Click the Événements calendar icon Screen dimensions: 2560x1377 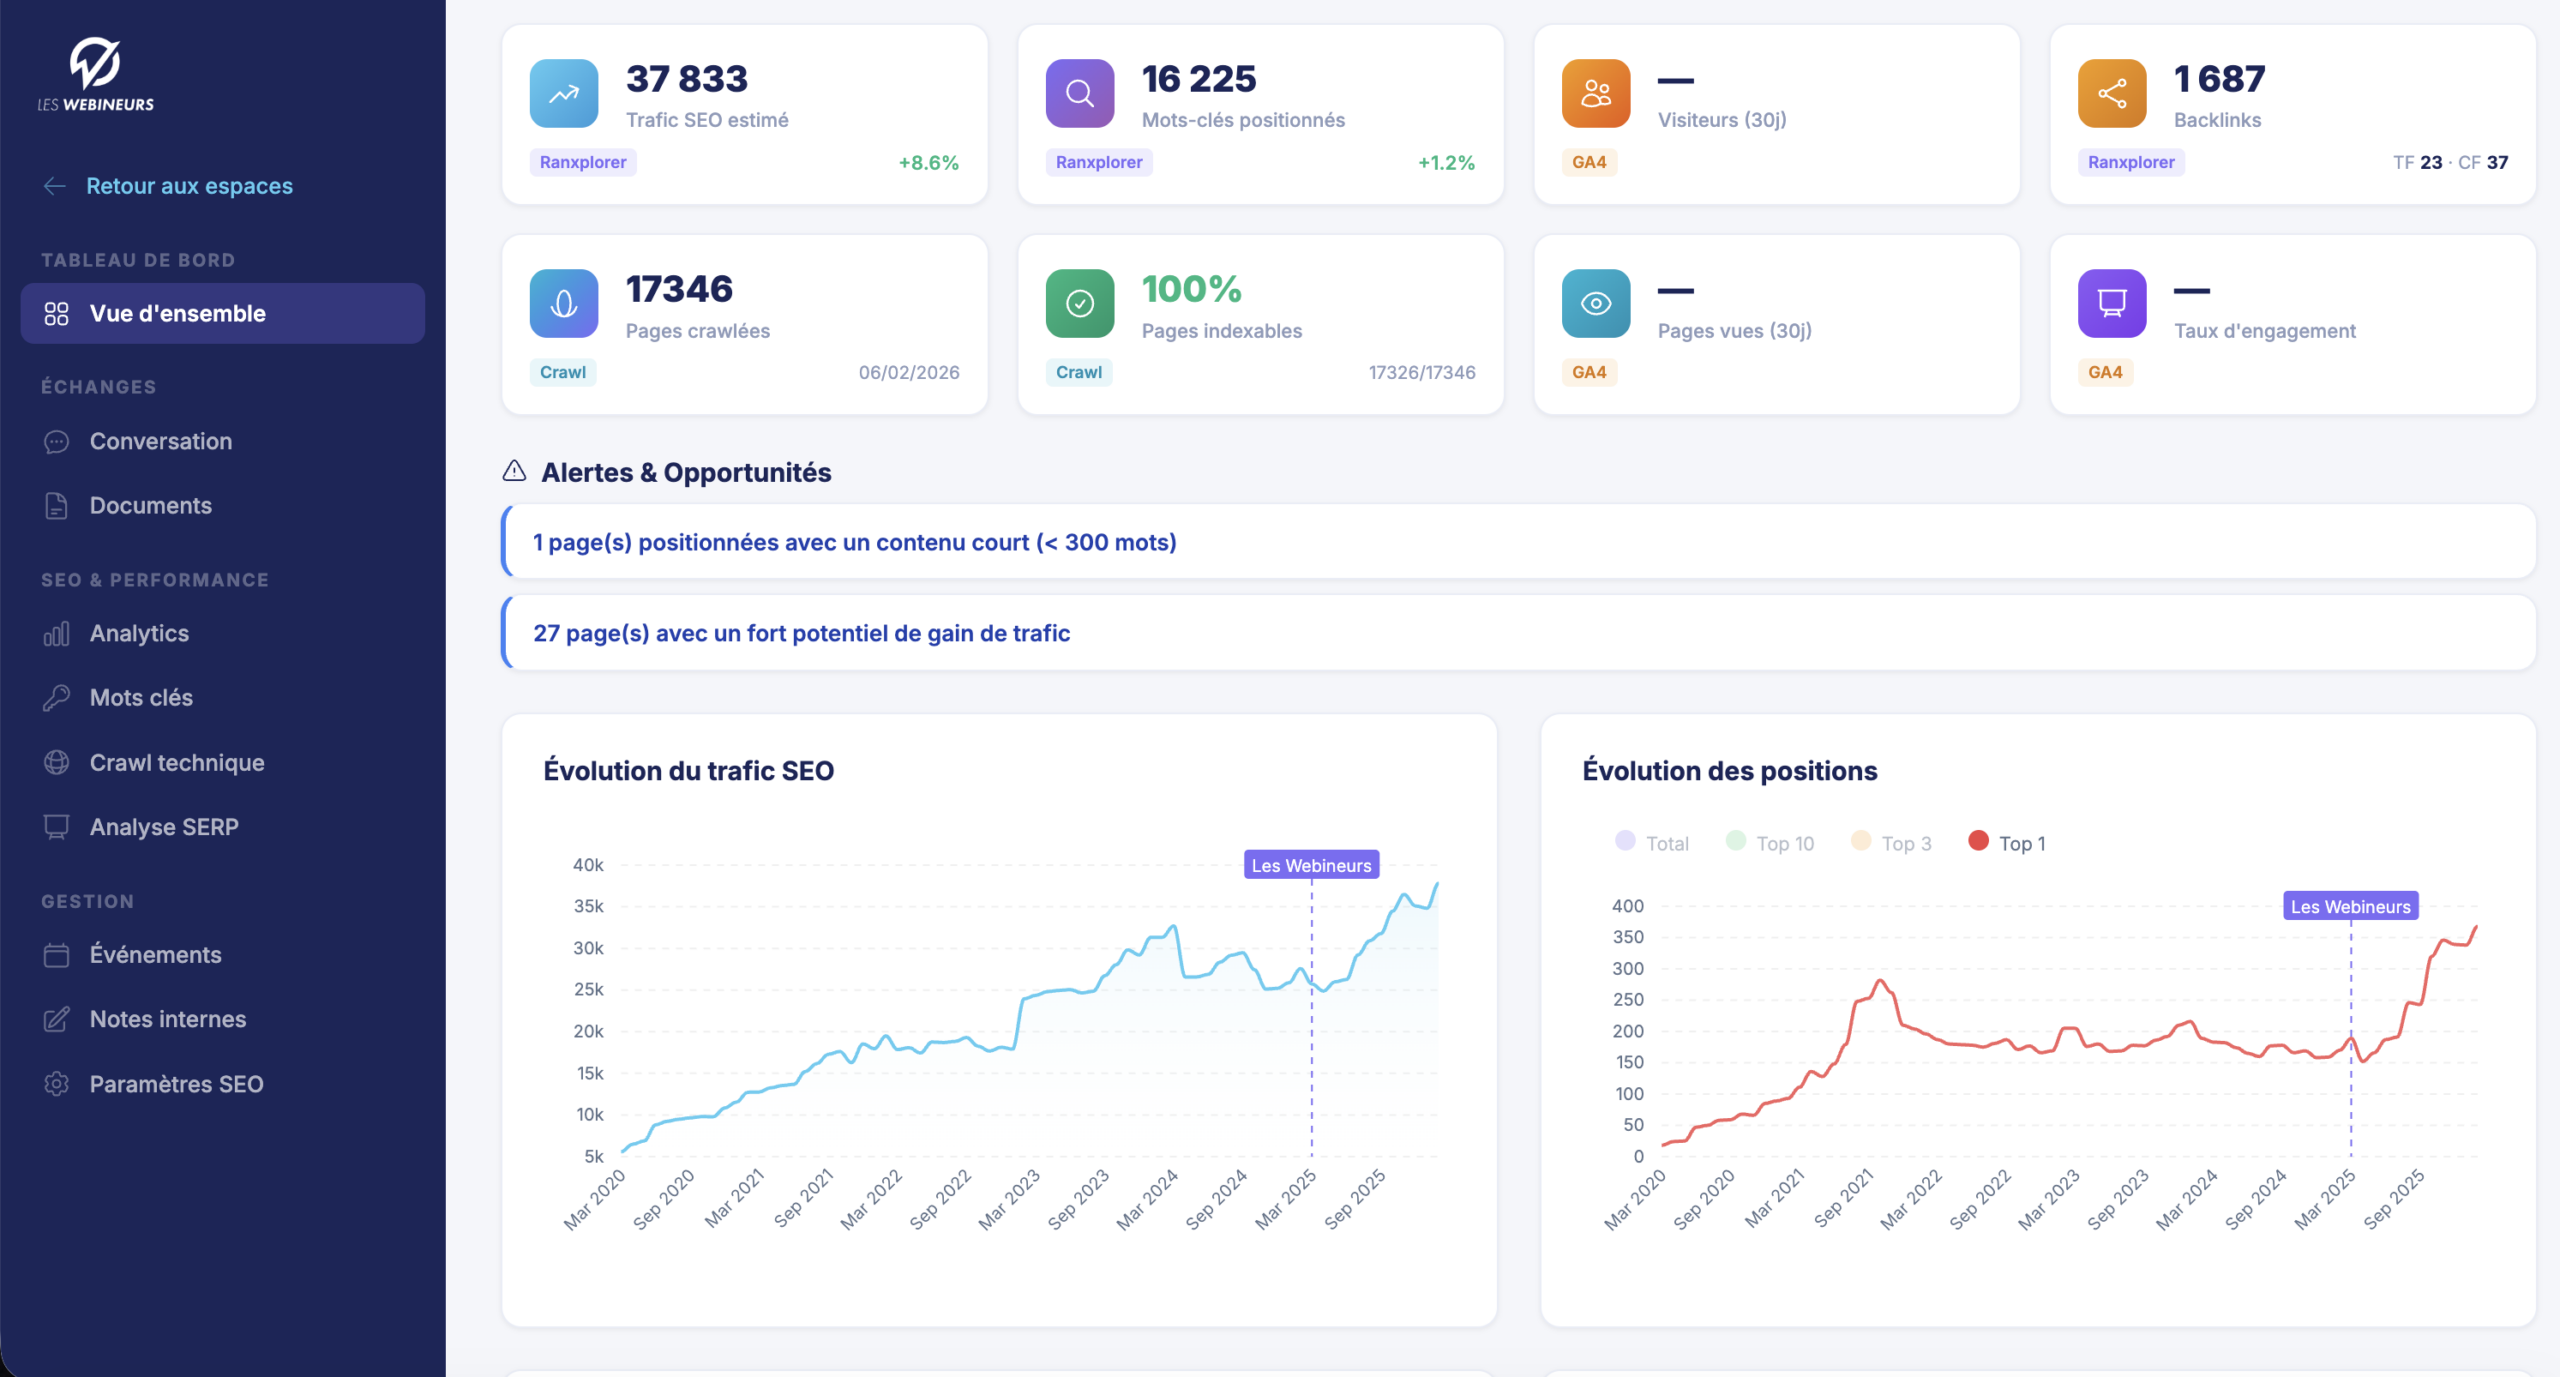[x=57, y=954]
